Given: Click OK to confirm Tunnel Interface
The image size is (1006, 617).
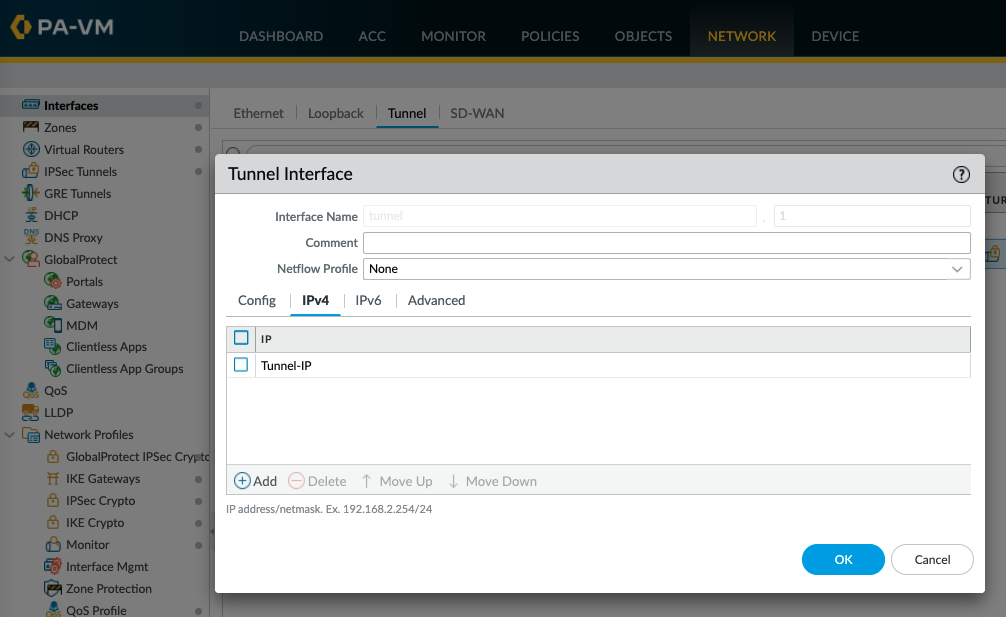Looking at the screenshot, I should point(843,559).
